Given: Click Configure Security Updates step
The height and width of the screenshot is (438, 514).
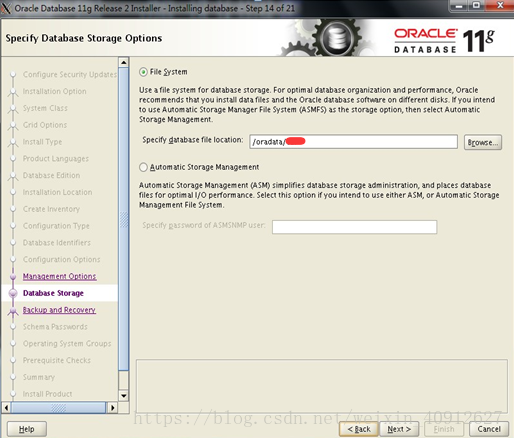Looking at the screenshot, I should (70, 74).
